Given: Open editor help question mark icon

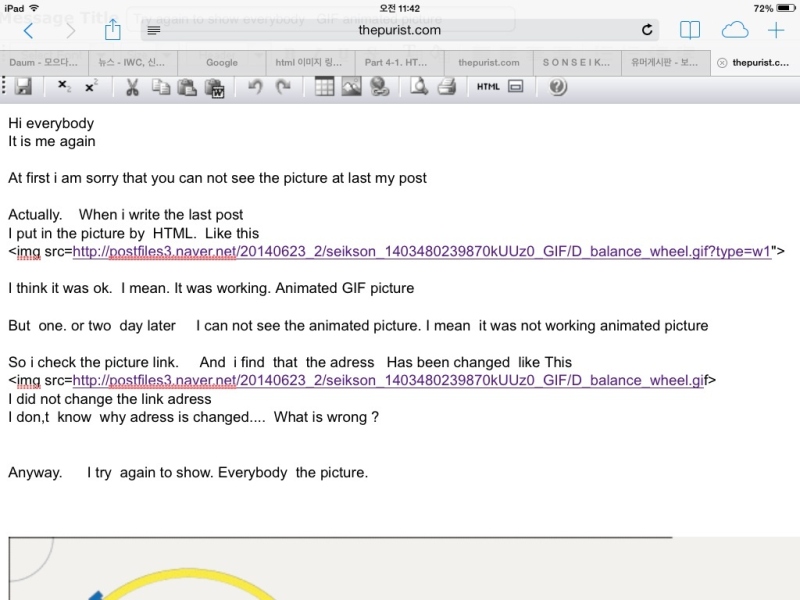Looking at the screenshot, I should tap(558, 87).
